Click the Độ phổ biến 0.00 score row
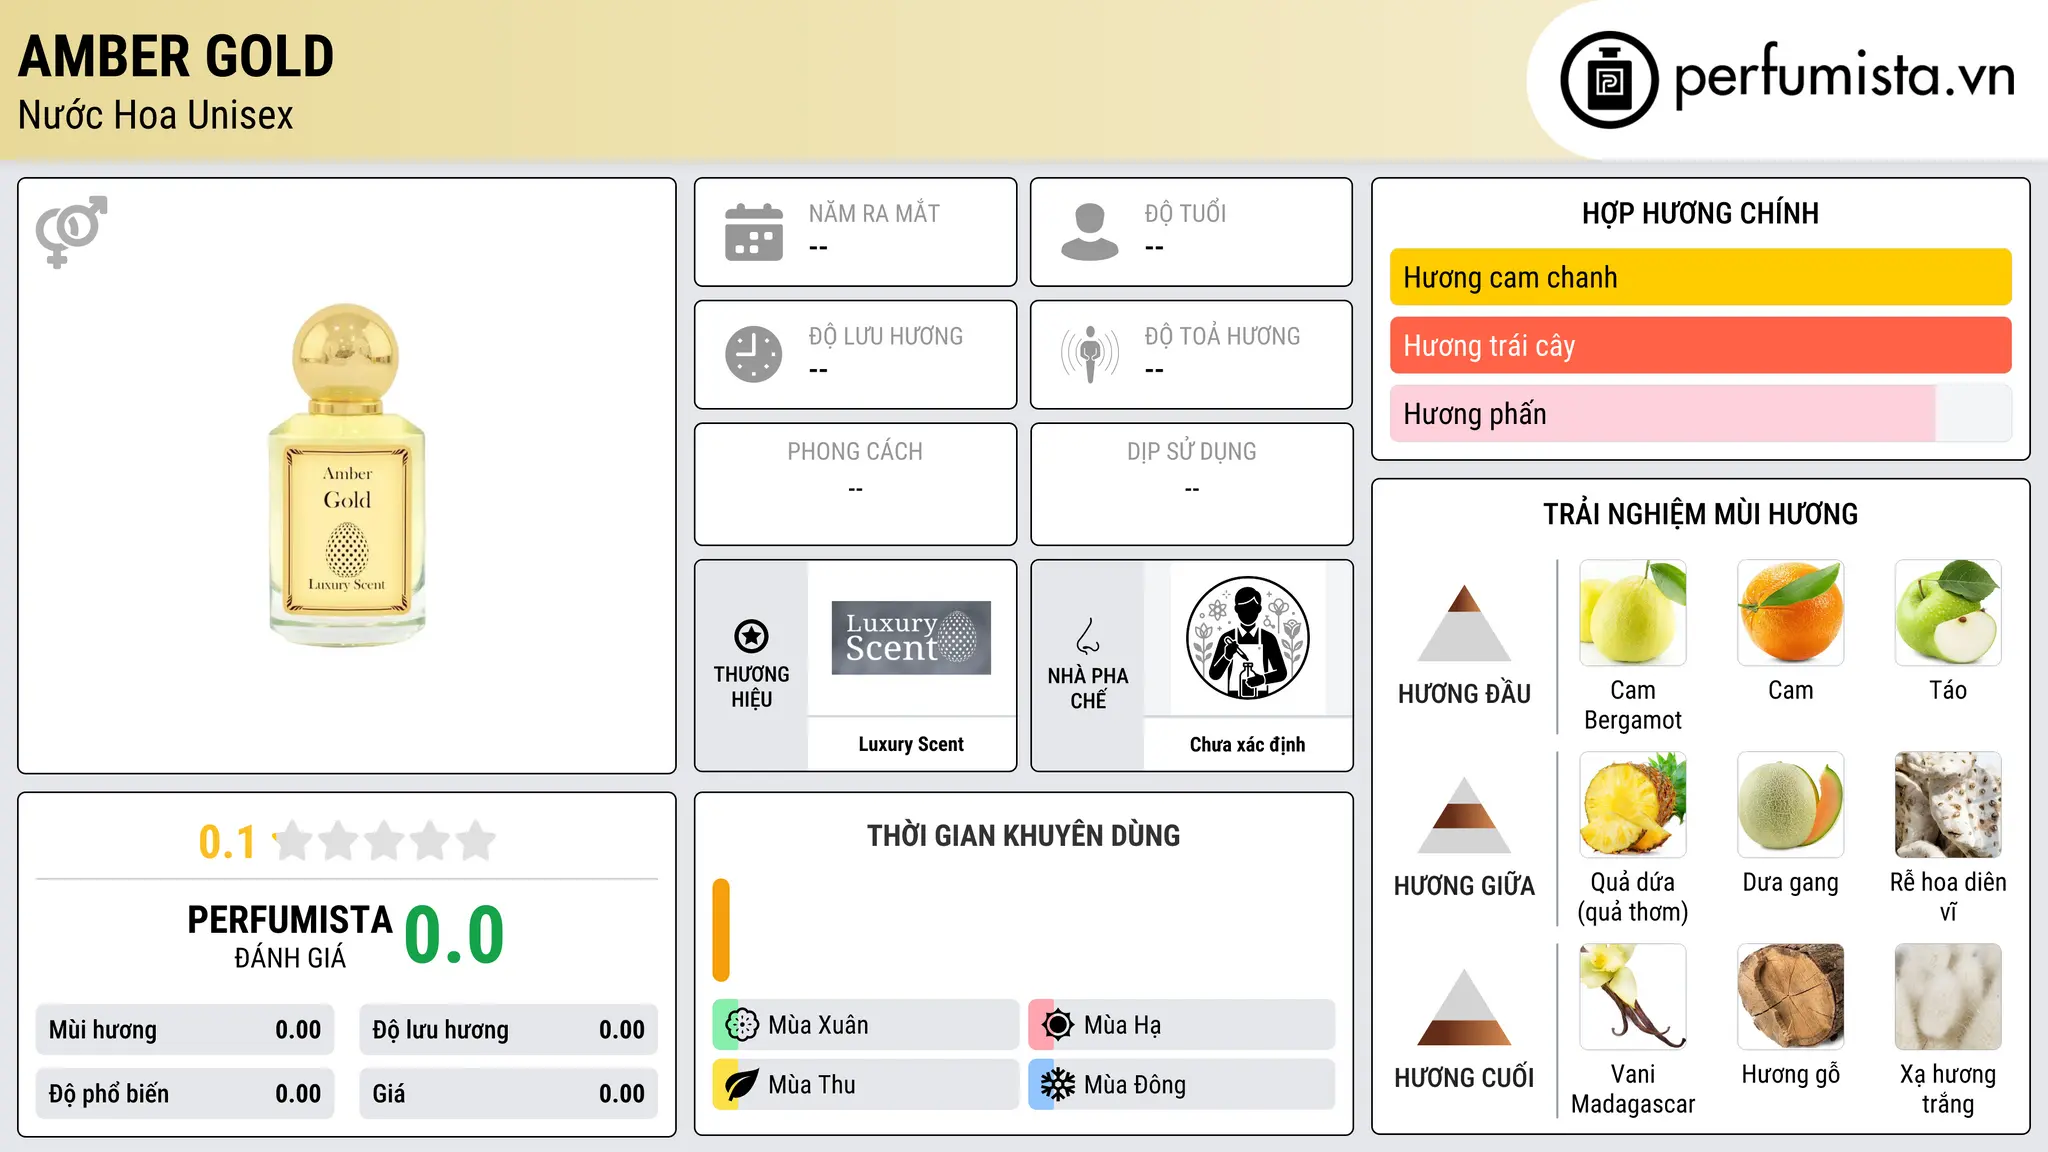The width and height of the screenshot is (2048, 1152). (x=185, y=1094)
